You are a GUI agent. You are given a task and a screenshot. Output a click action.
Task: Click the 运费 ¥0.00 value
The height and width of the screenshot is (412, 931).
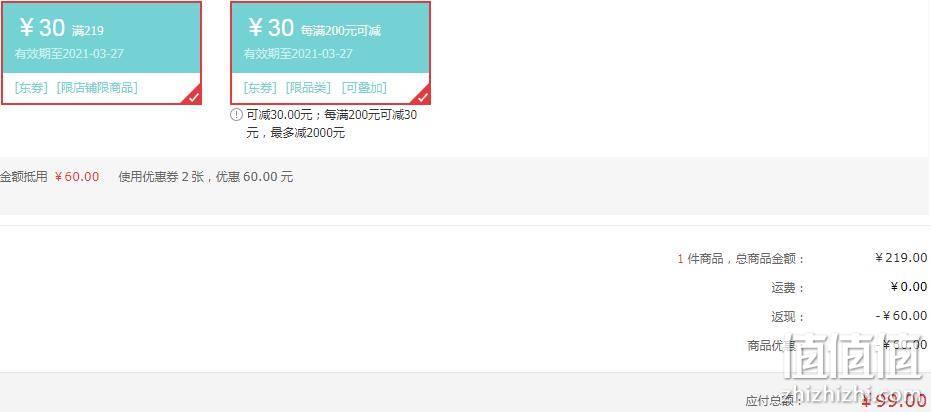pyautogui.click(x=908, y=287)
